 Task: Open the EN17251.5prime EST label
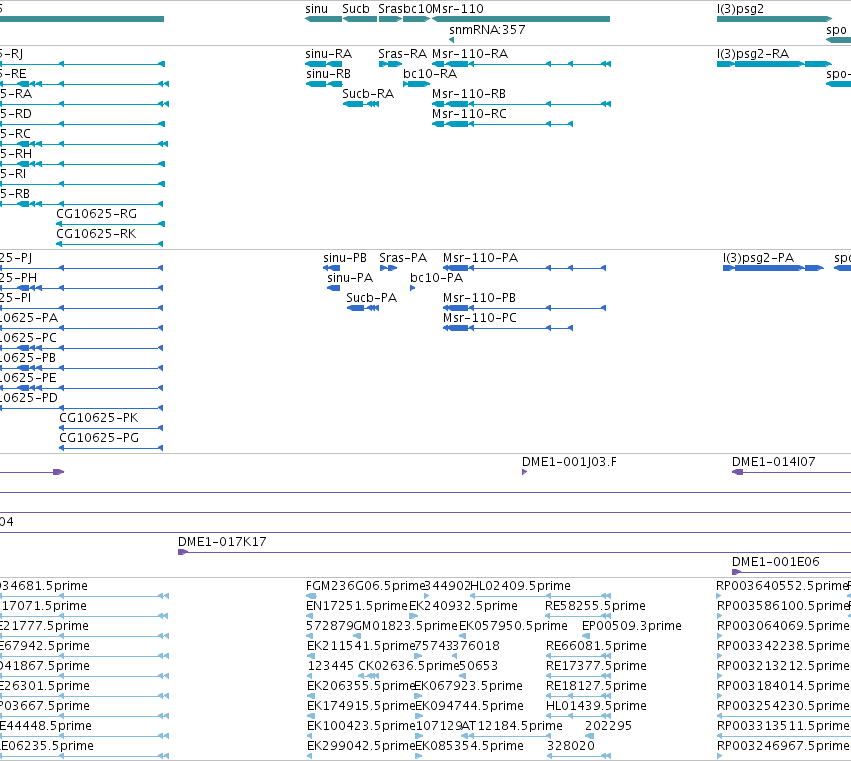click(357, 606)
